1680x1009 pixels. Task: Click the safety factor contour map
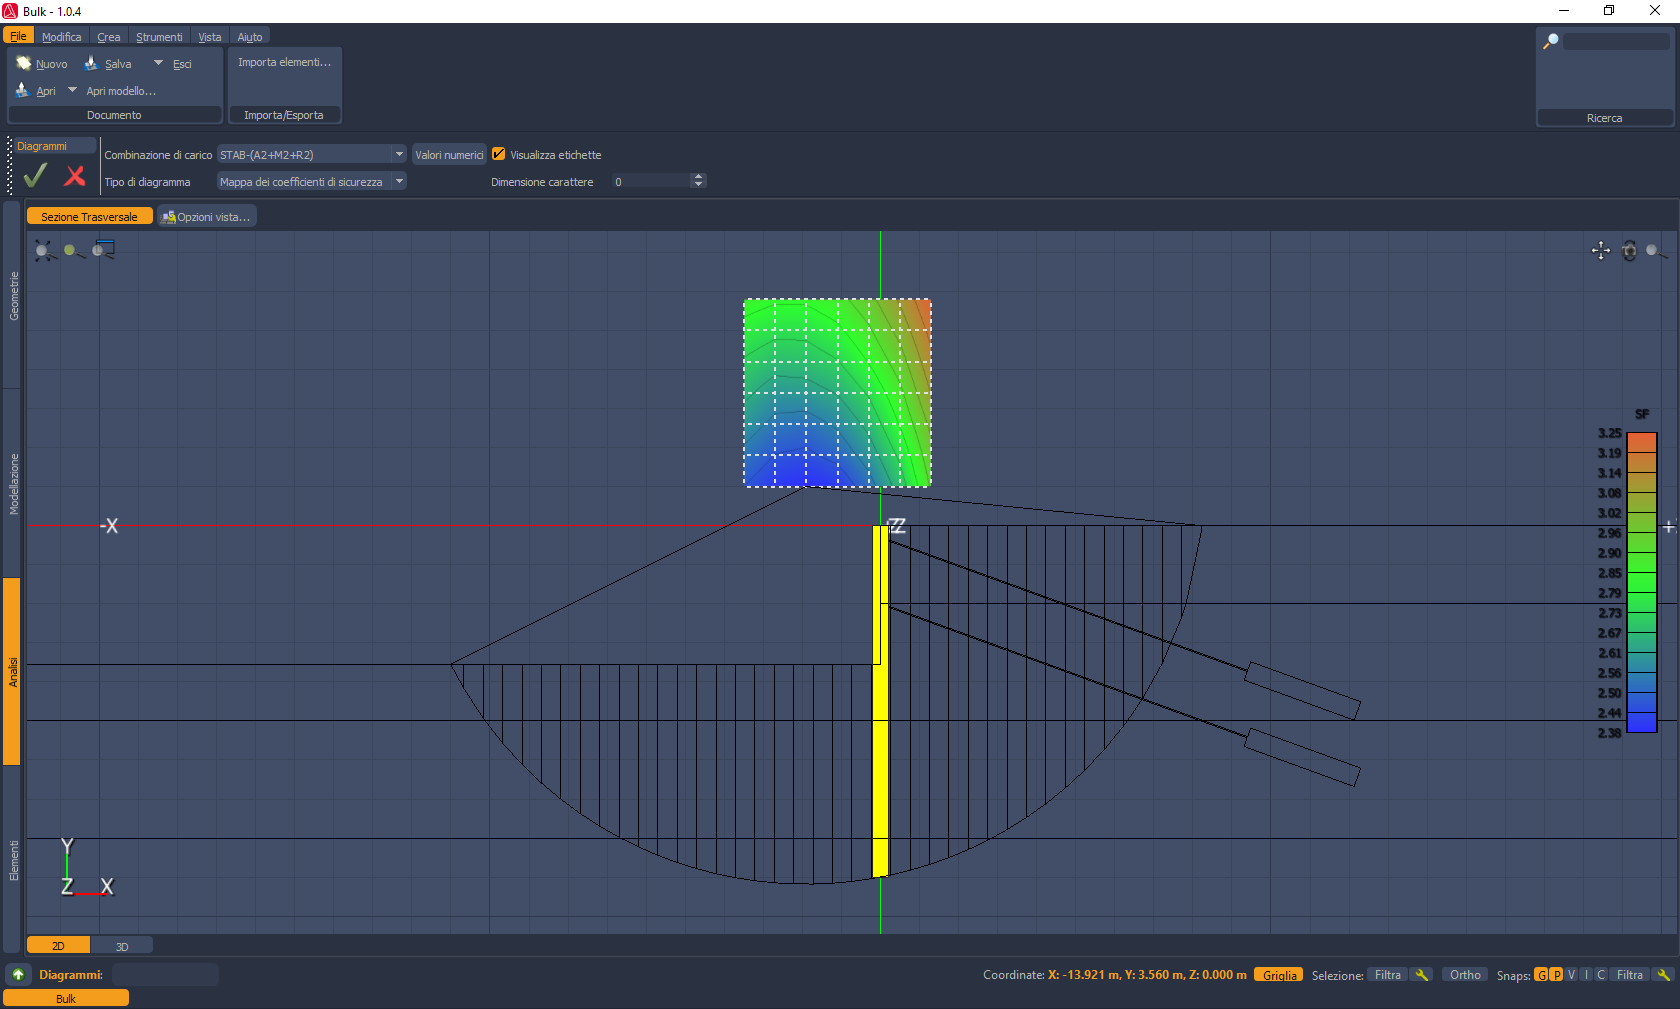pyautogui.click(x=837, y=392)
